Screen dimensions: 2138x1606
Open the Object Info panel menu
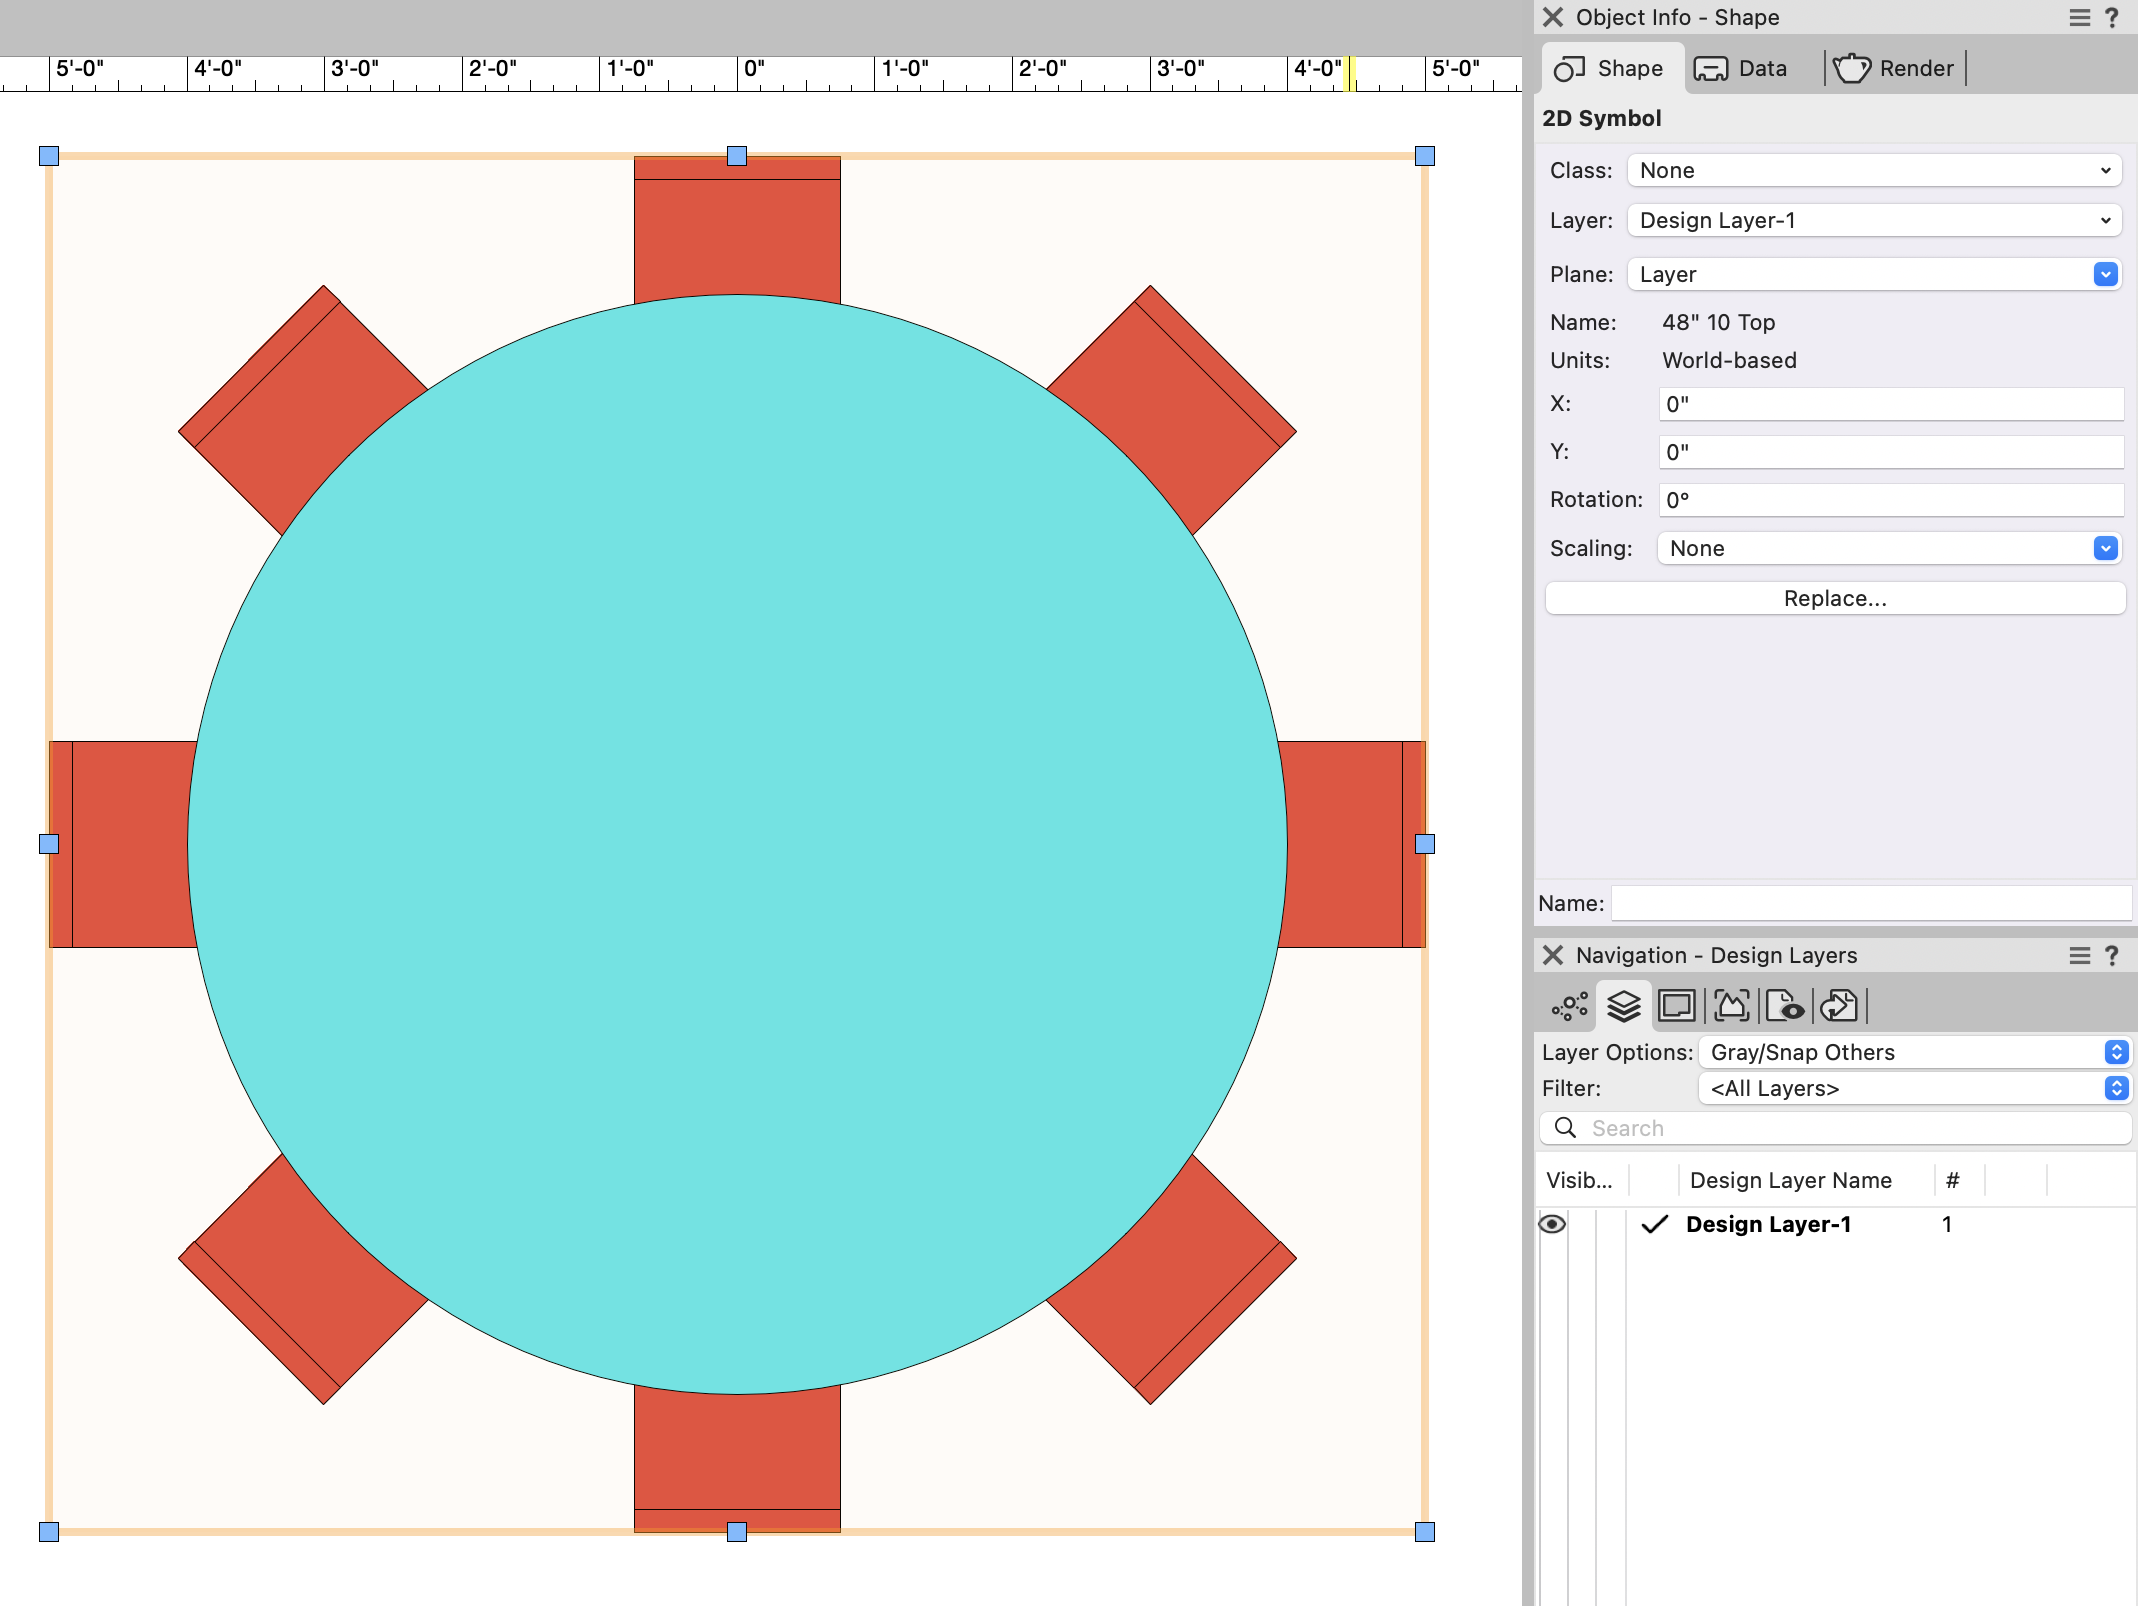point(2079,17)
